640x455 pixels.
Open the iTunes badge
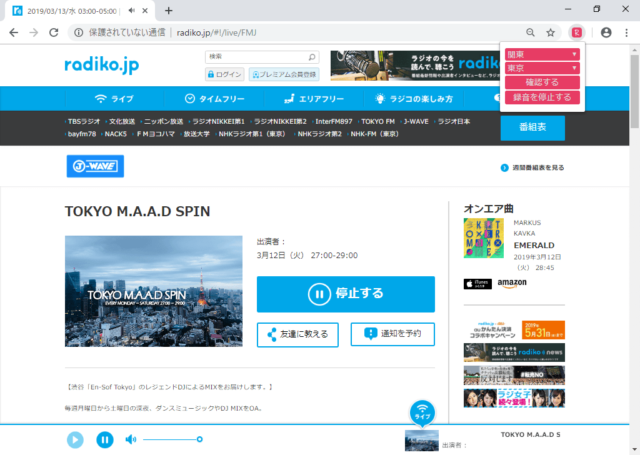tap(478, 284)
